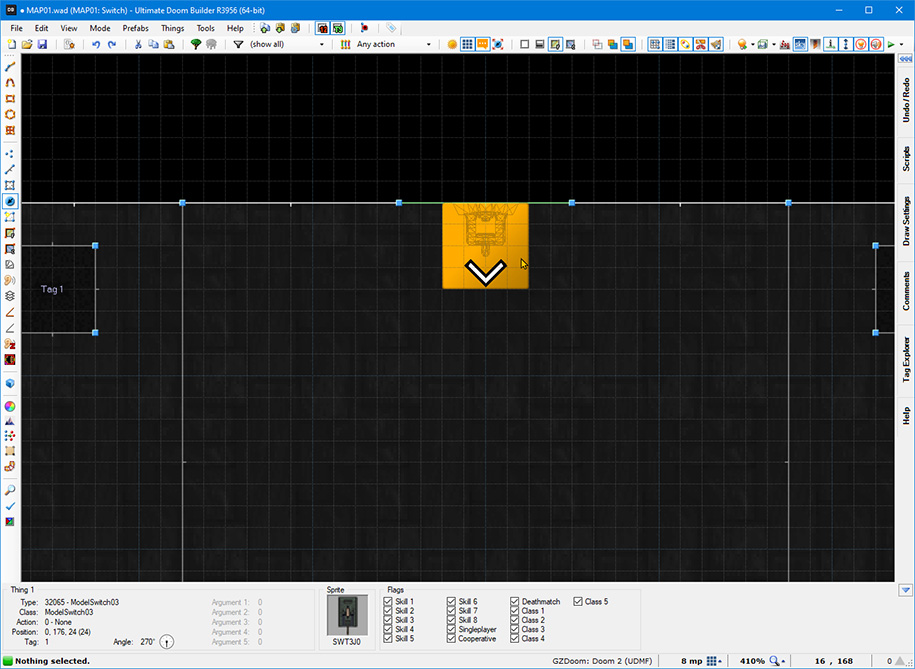
Task: Toggle the Deathmatch flag checkbox
Action: pyautogui.click(x=515, y=602)
